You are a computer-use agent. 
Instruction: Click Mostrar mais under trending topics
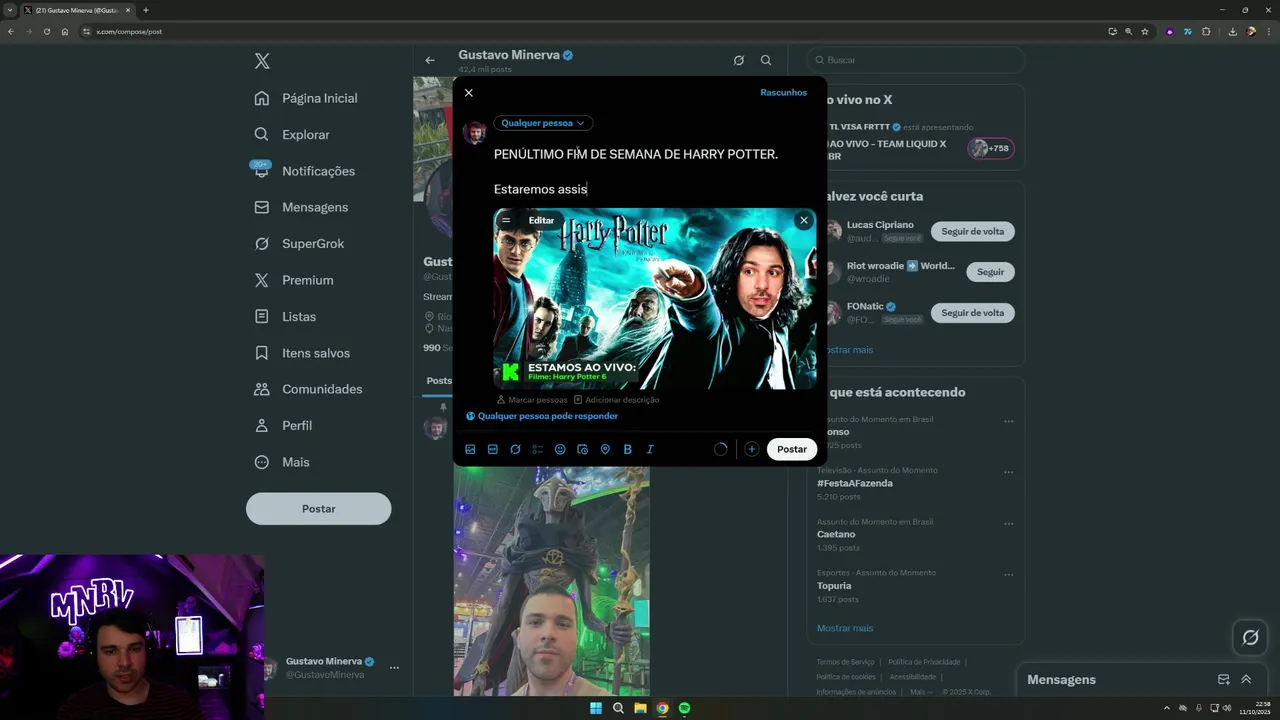(x=845, y=628)
